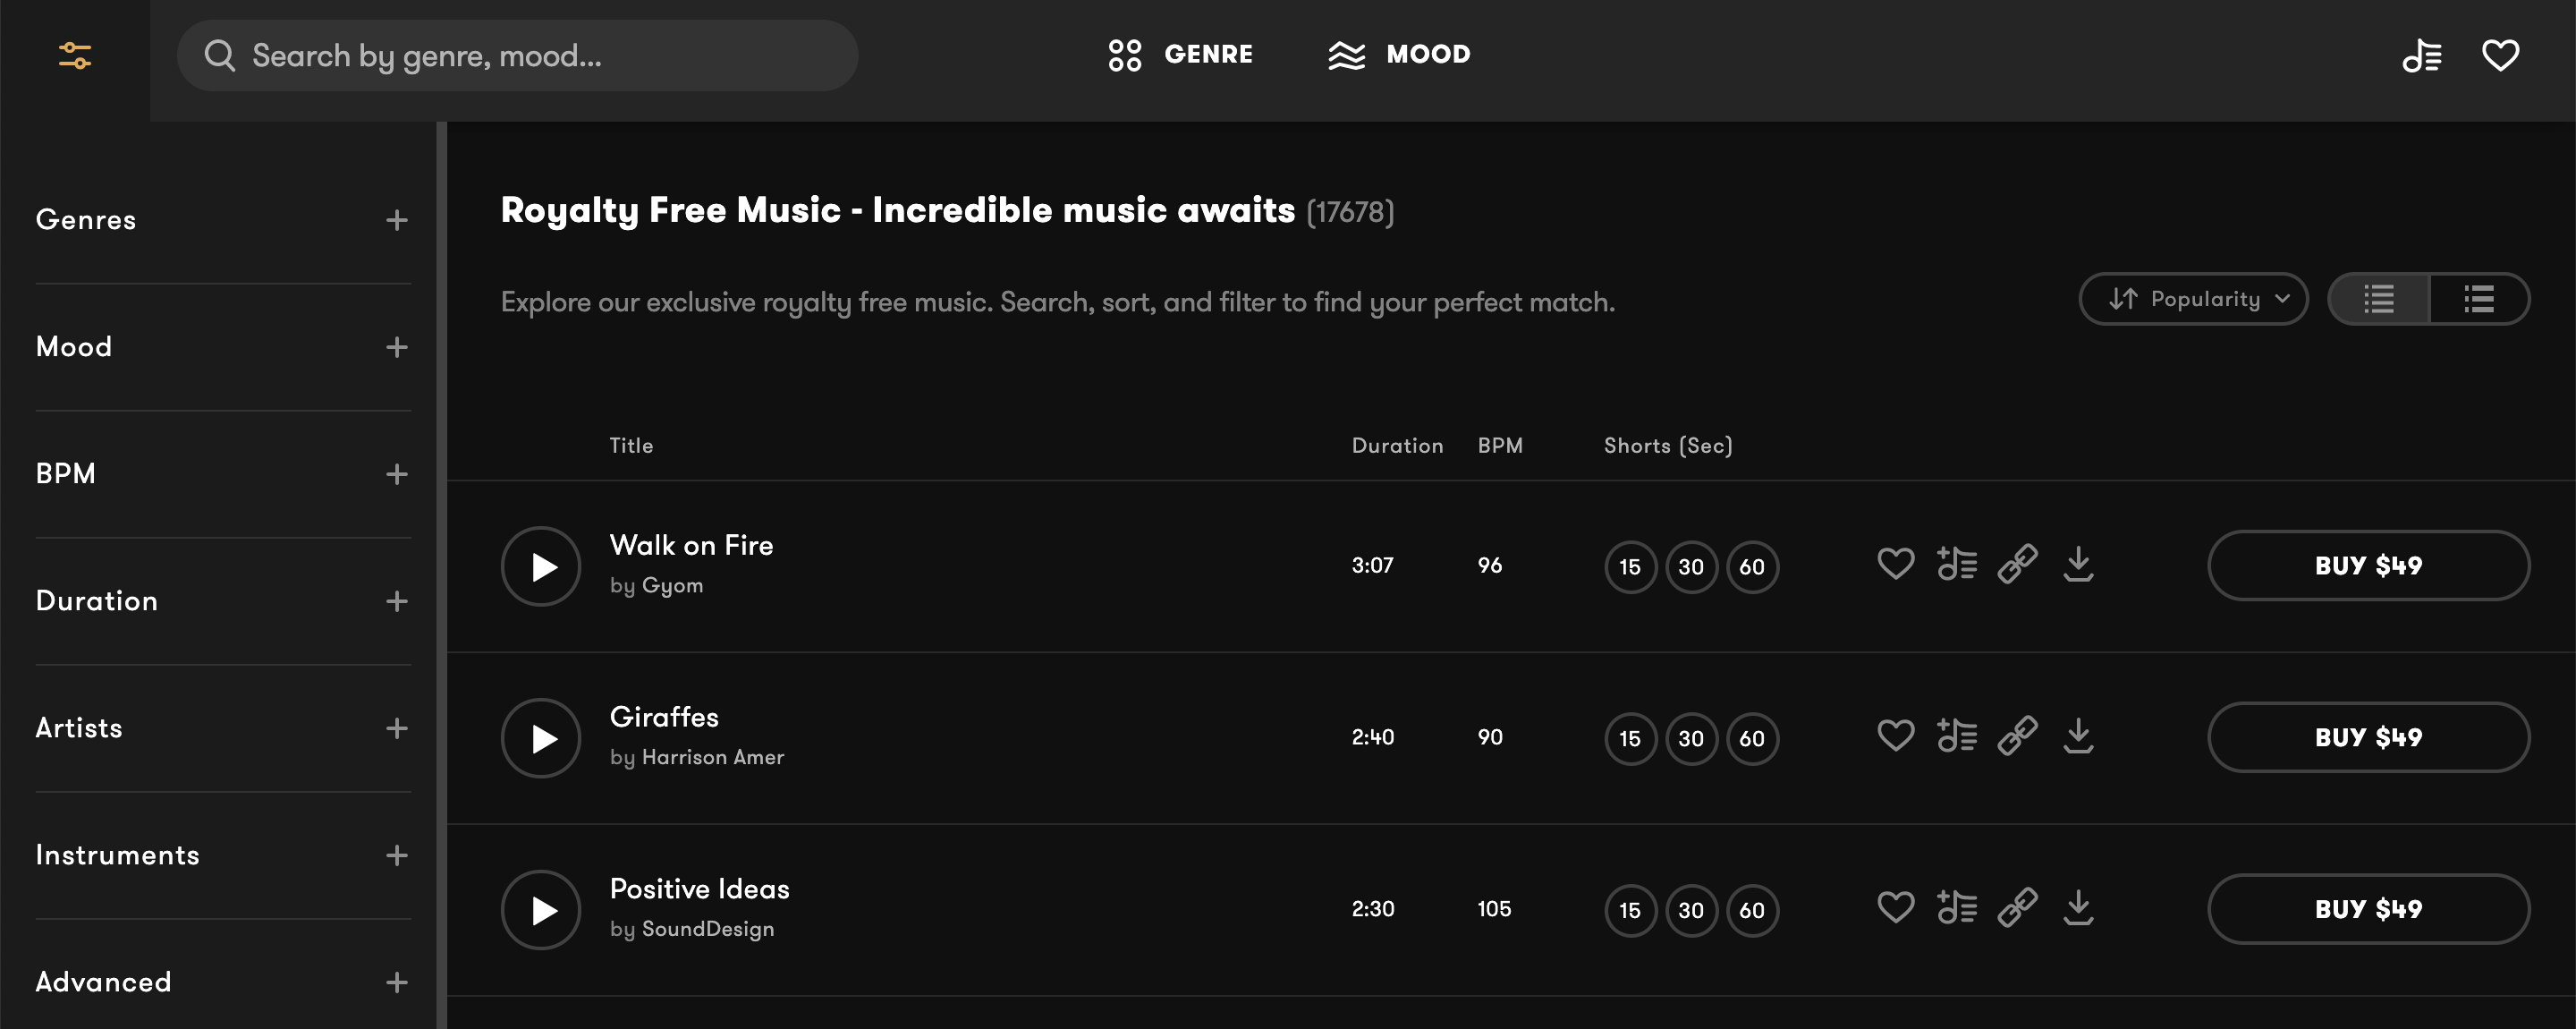The height and width of the screenshot is (1029, 2576).
Task: Open the playlist icon in header
Action: [2421, 56]
